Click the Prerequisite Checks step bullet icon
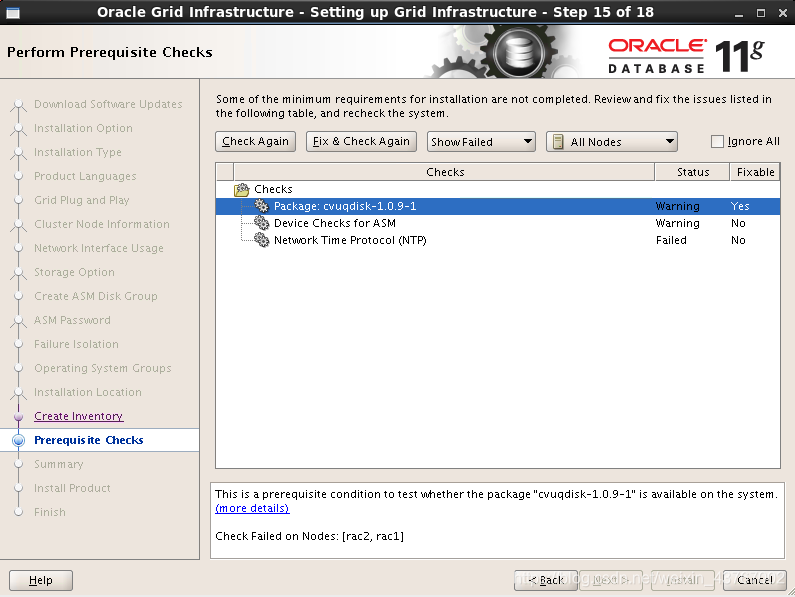 19,440
